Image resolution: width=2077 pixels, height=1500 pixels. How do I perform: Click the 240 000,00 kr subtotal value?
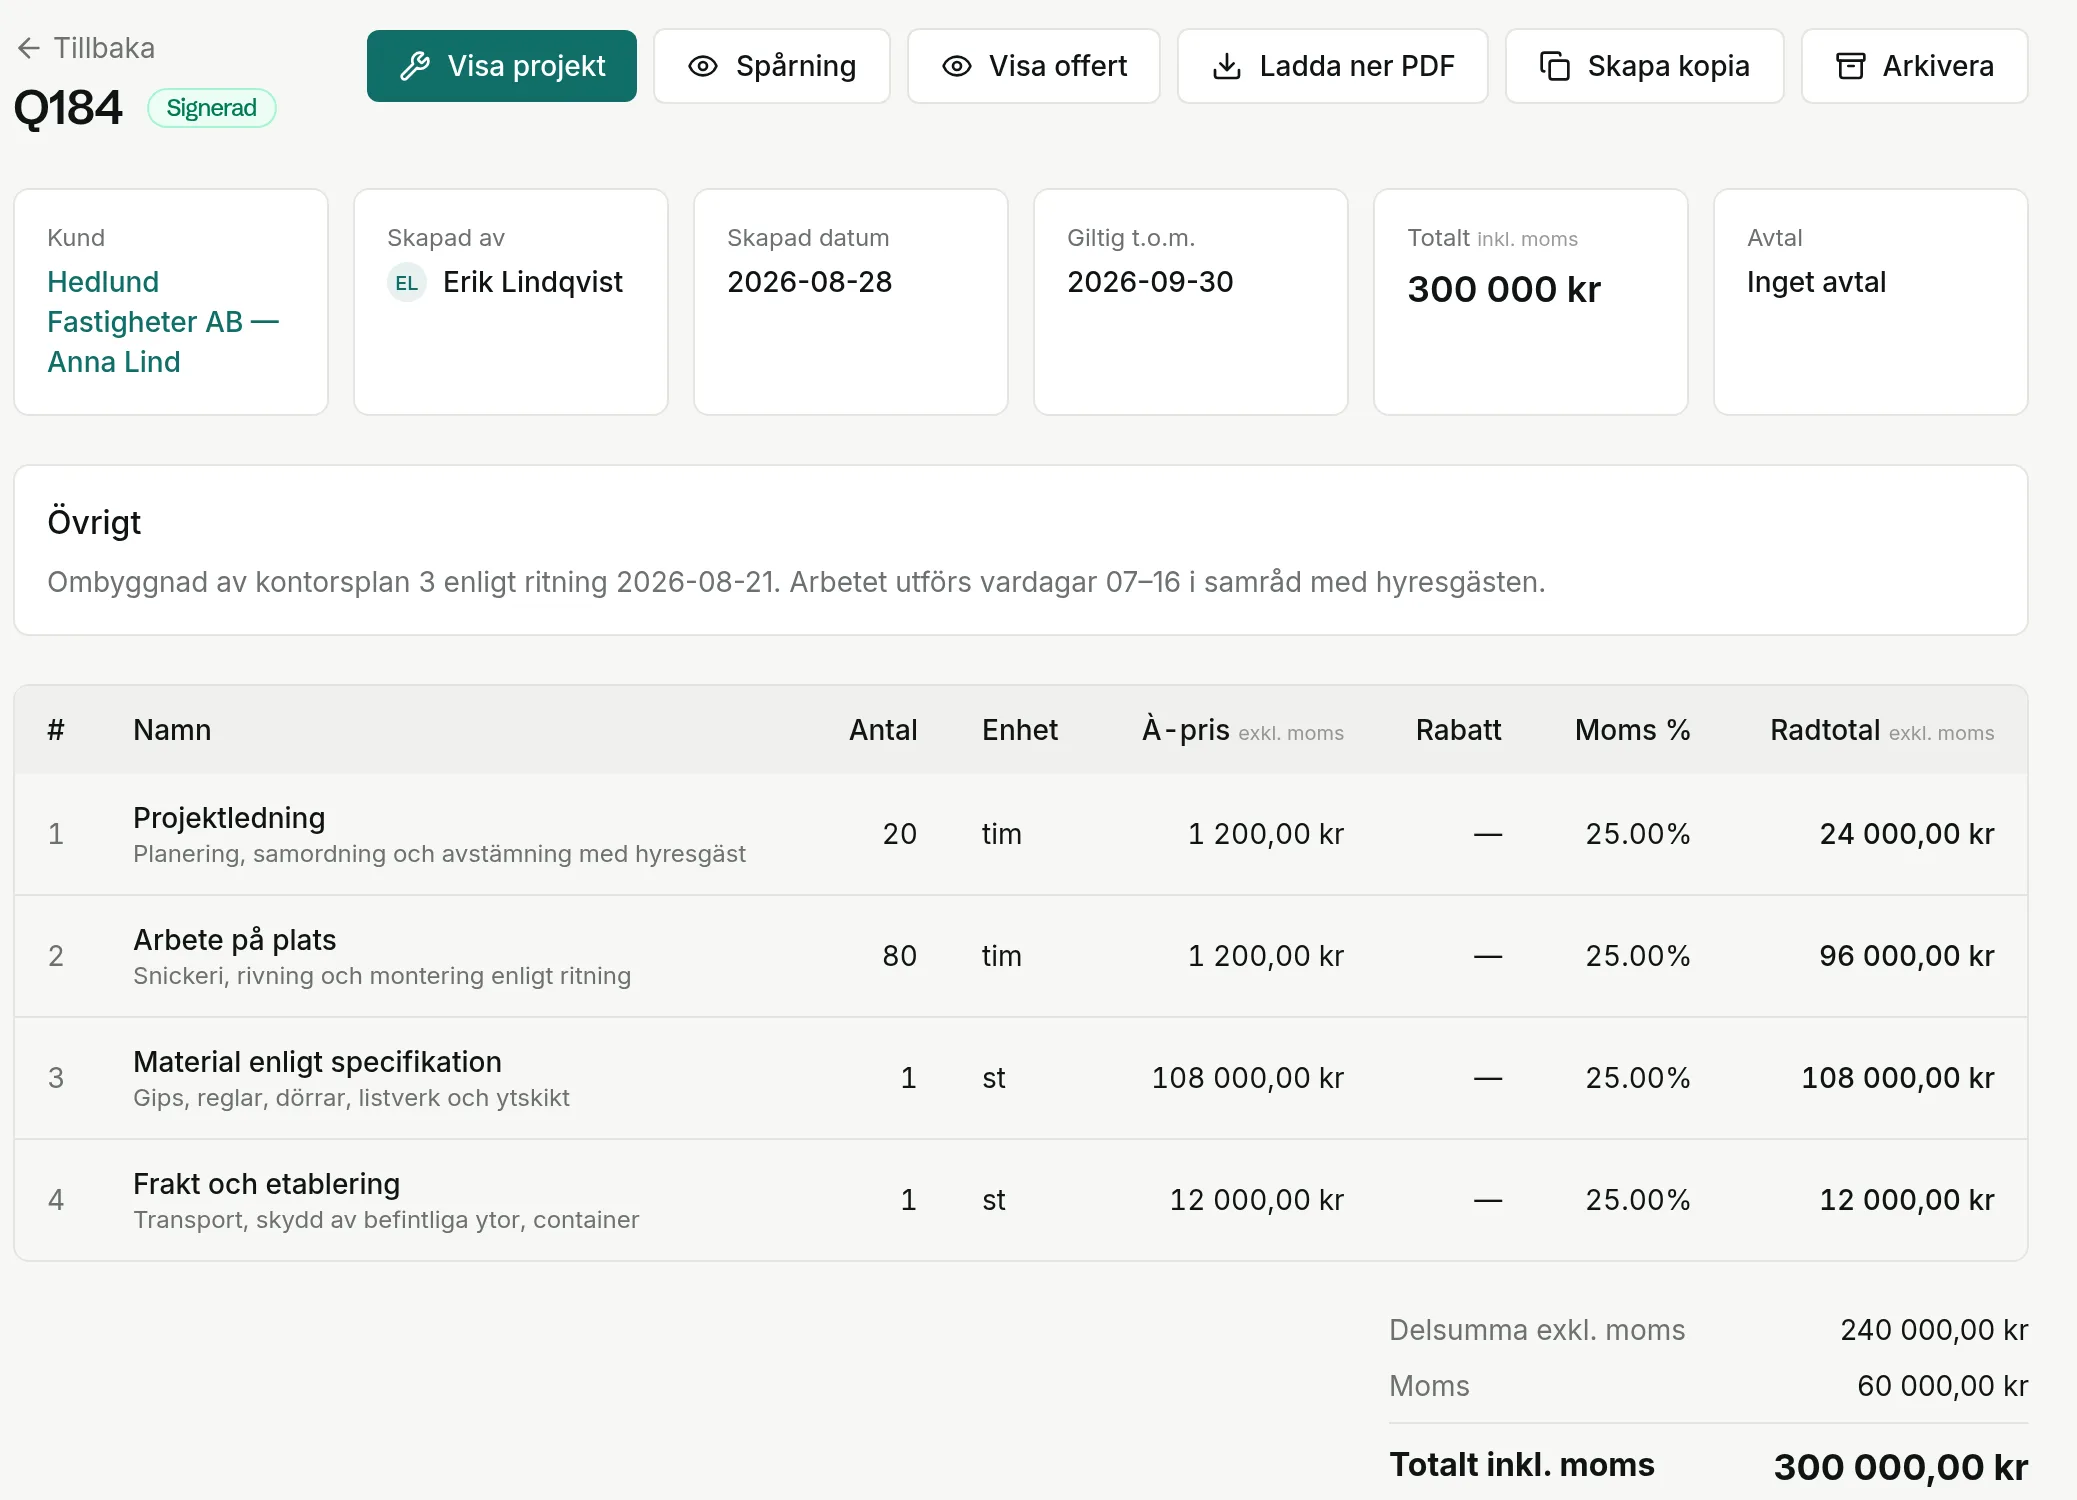[1934, 1330]
